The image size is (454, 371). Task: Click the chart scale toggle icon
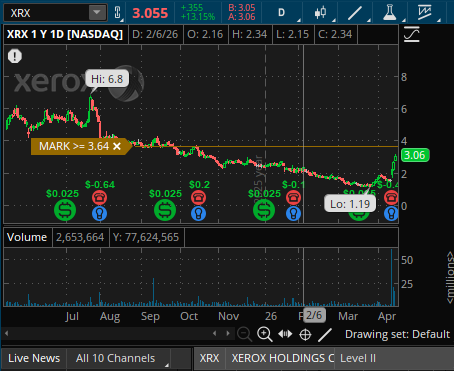412,34
